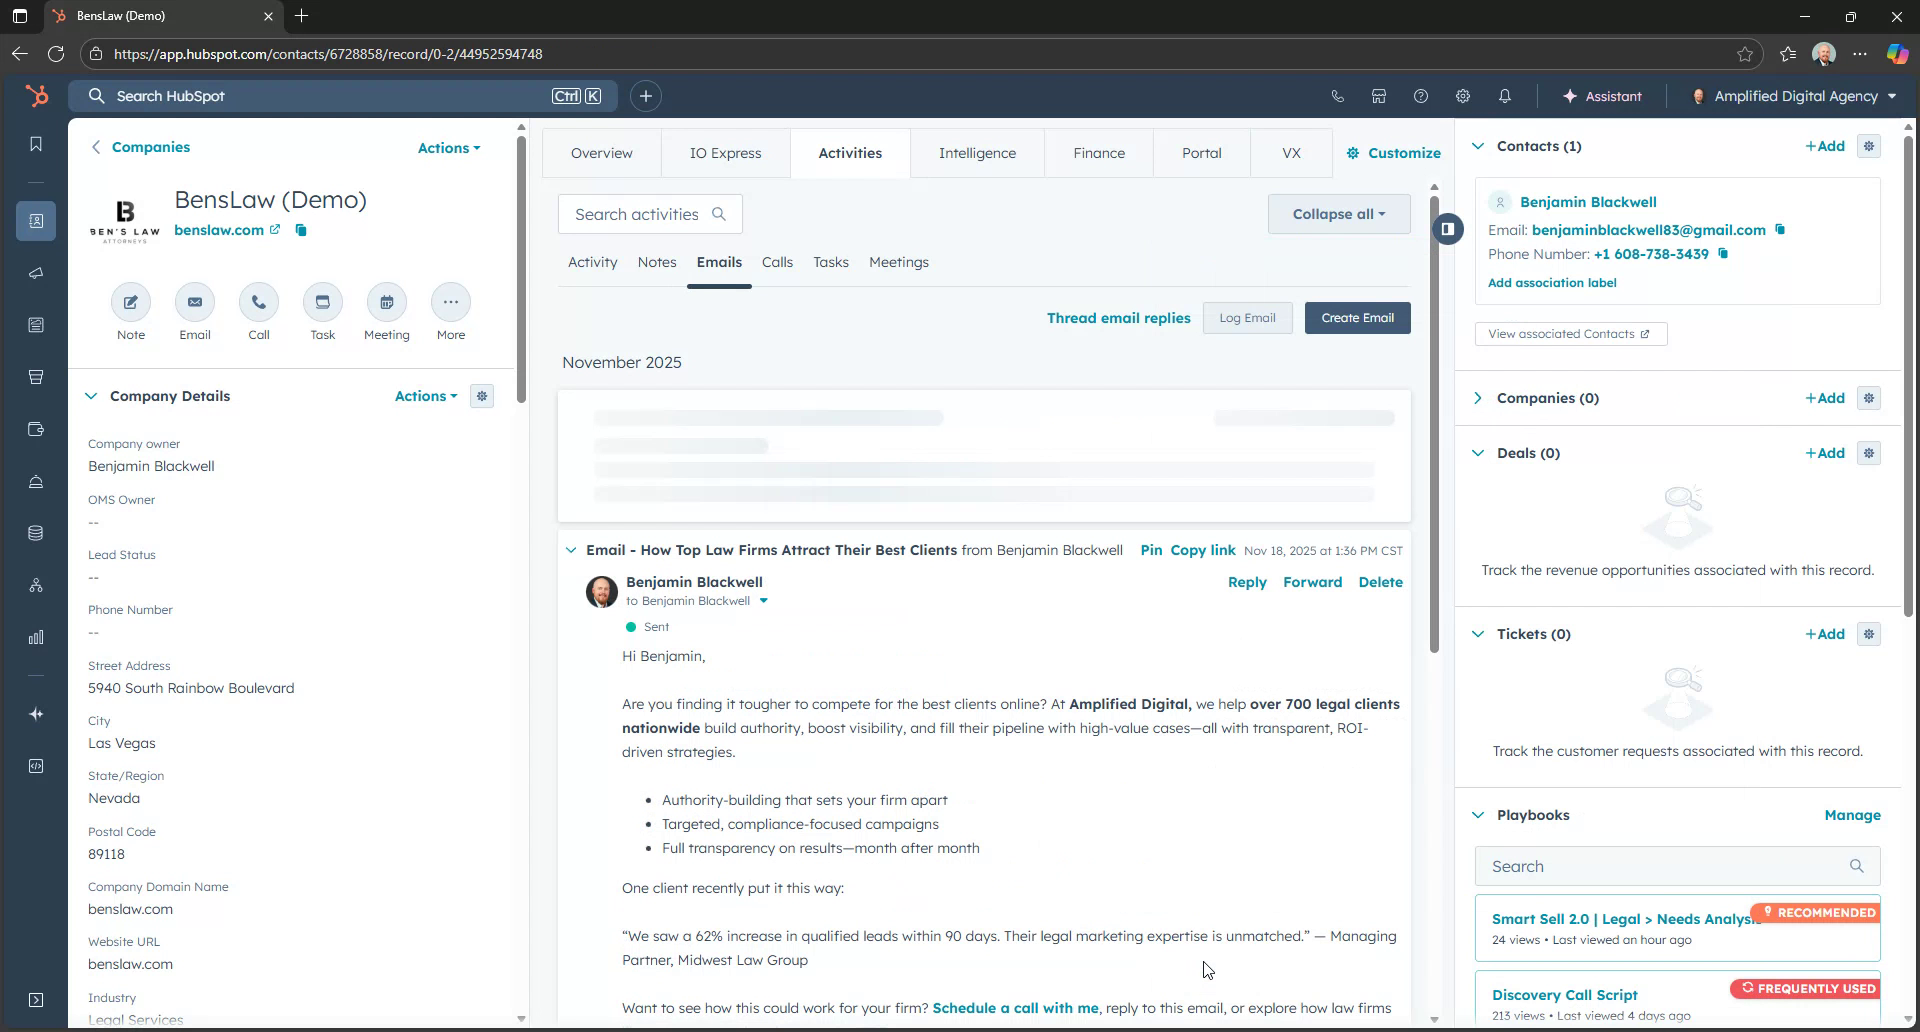Click the Marketplace storefront icon in top bar

coord(1378,96)
